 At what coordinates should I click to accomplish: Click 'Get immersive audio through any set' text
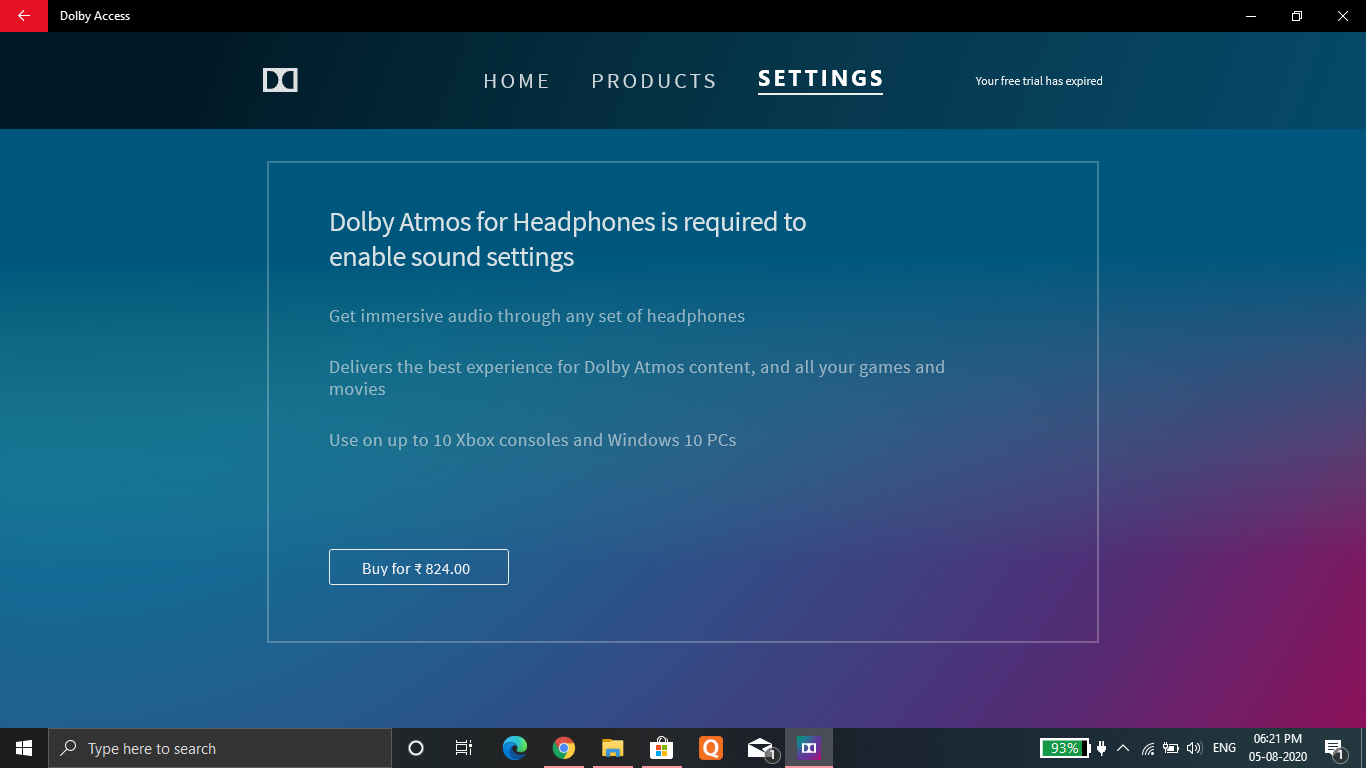(537, 316)
